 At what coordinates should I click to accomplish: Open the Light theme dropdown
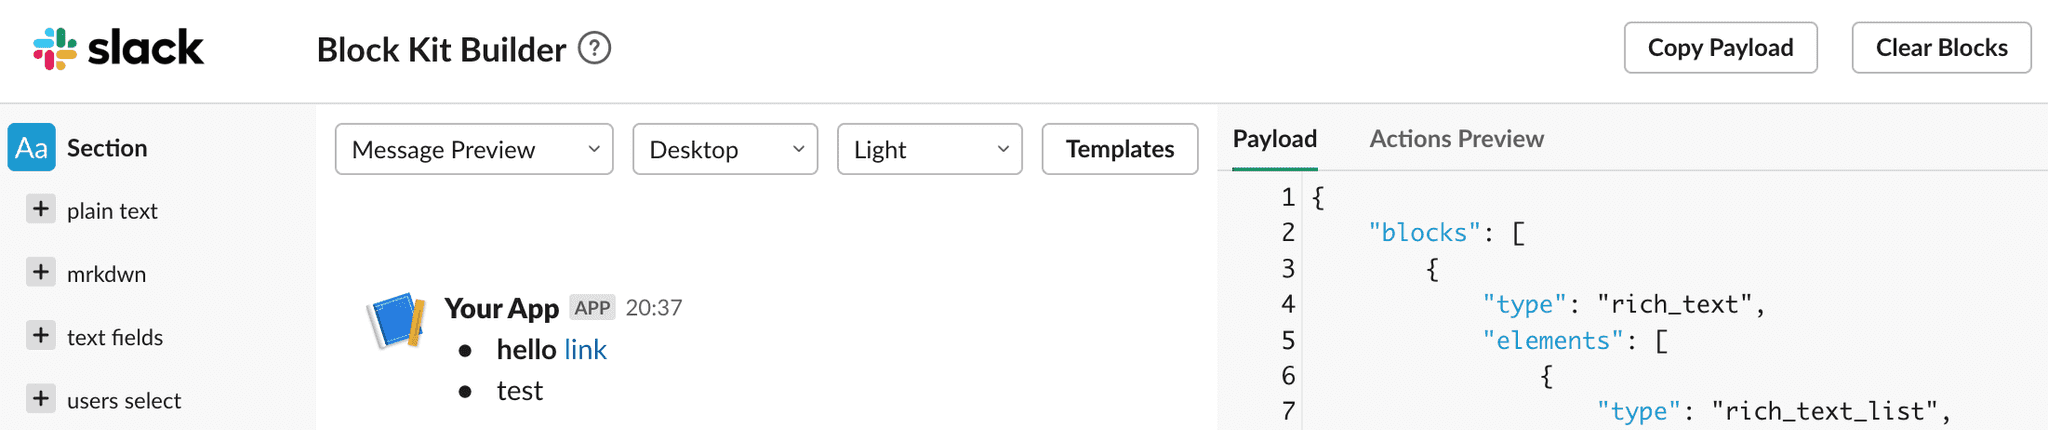click(930, 149)
